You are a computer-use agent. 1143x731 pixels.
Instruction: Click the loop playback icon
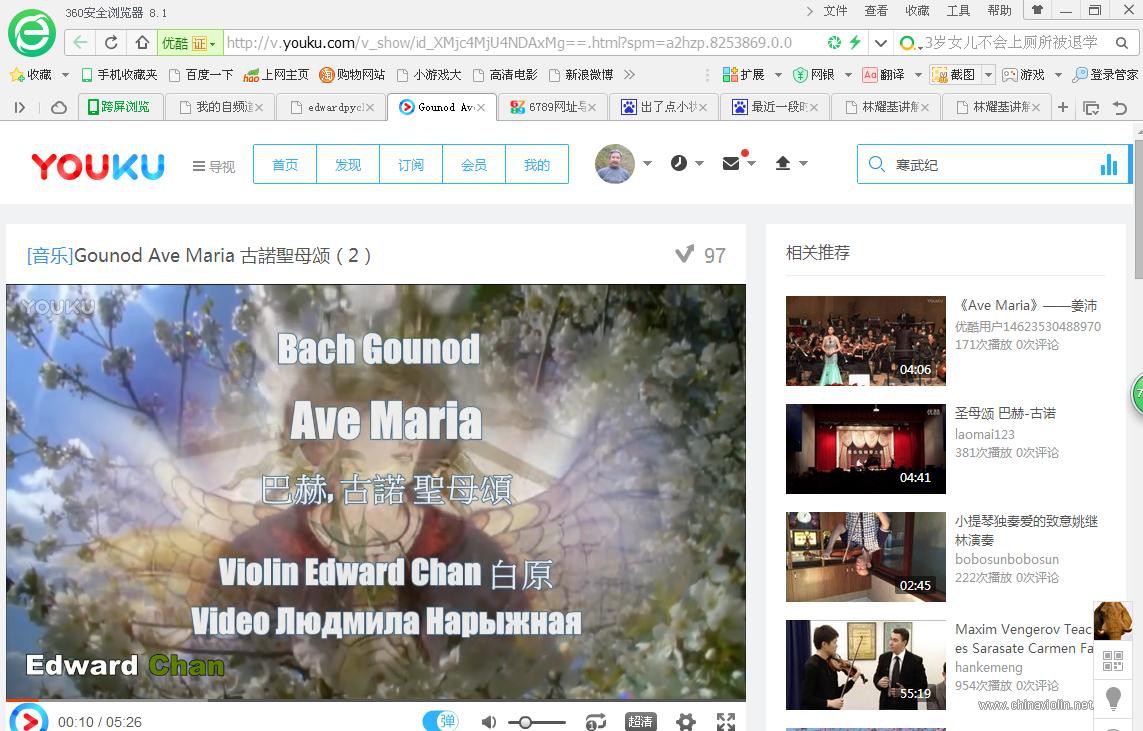tap(595, 720)
